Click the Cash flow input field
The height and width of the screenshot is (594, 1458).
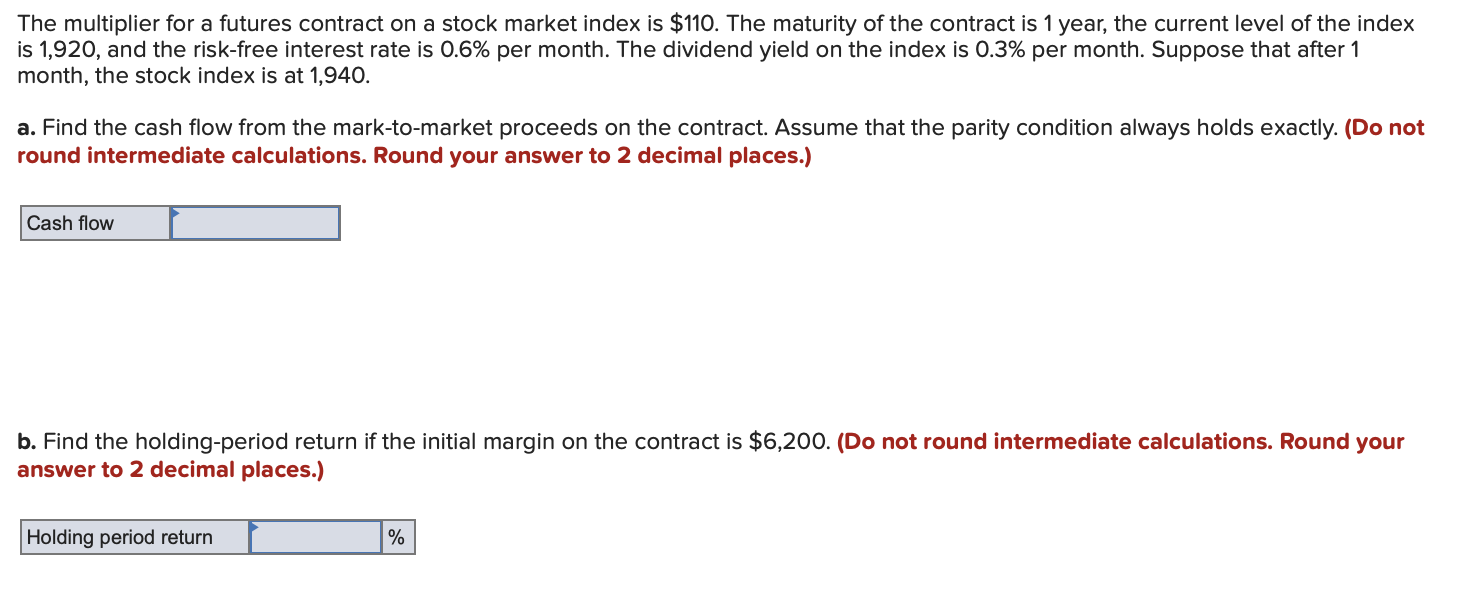pyautogui.click(x=255, y=222)
